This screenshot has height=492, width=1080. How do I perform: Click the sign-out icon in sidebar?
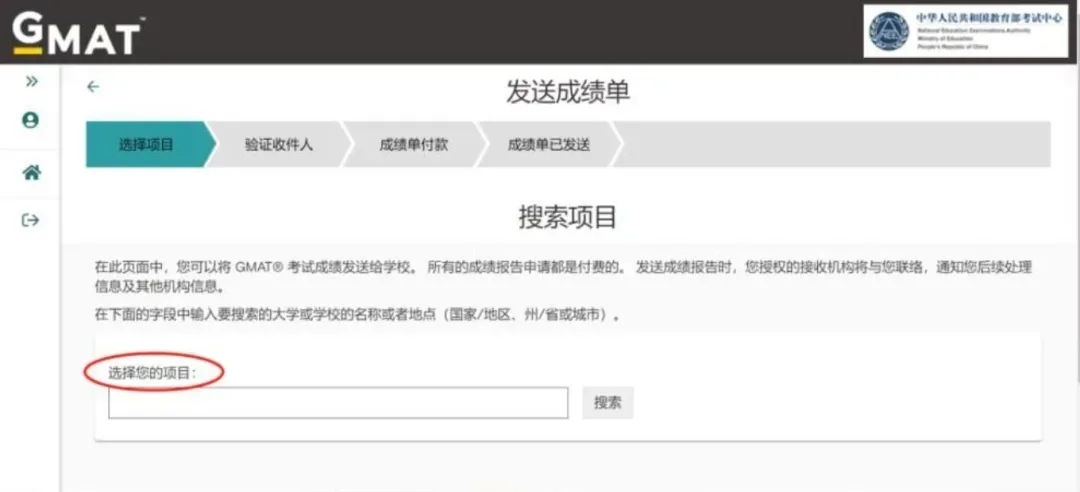30,221
